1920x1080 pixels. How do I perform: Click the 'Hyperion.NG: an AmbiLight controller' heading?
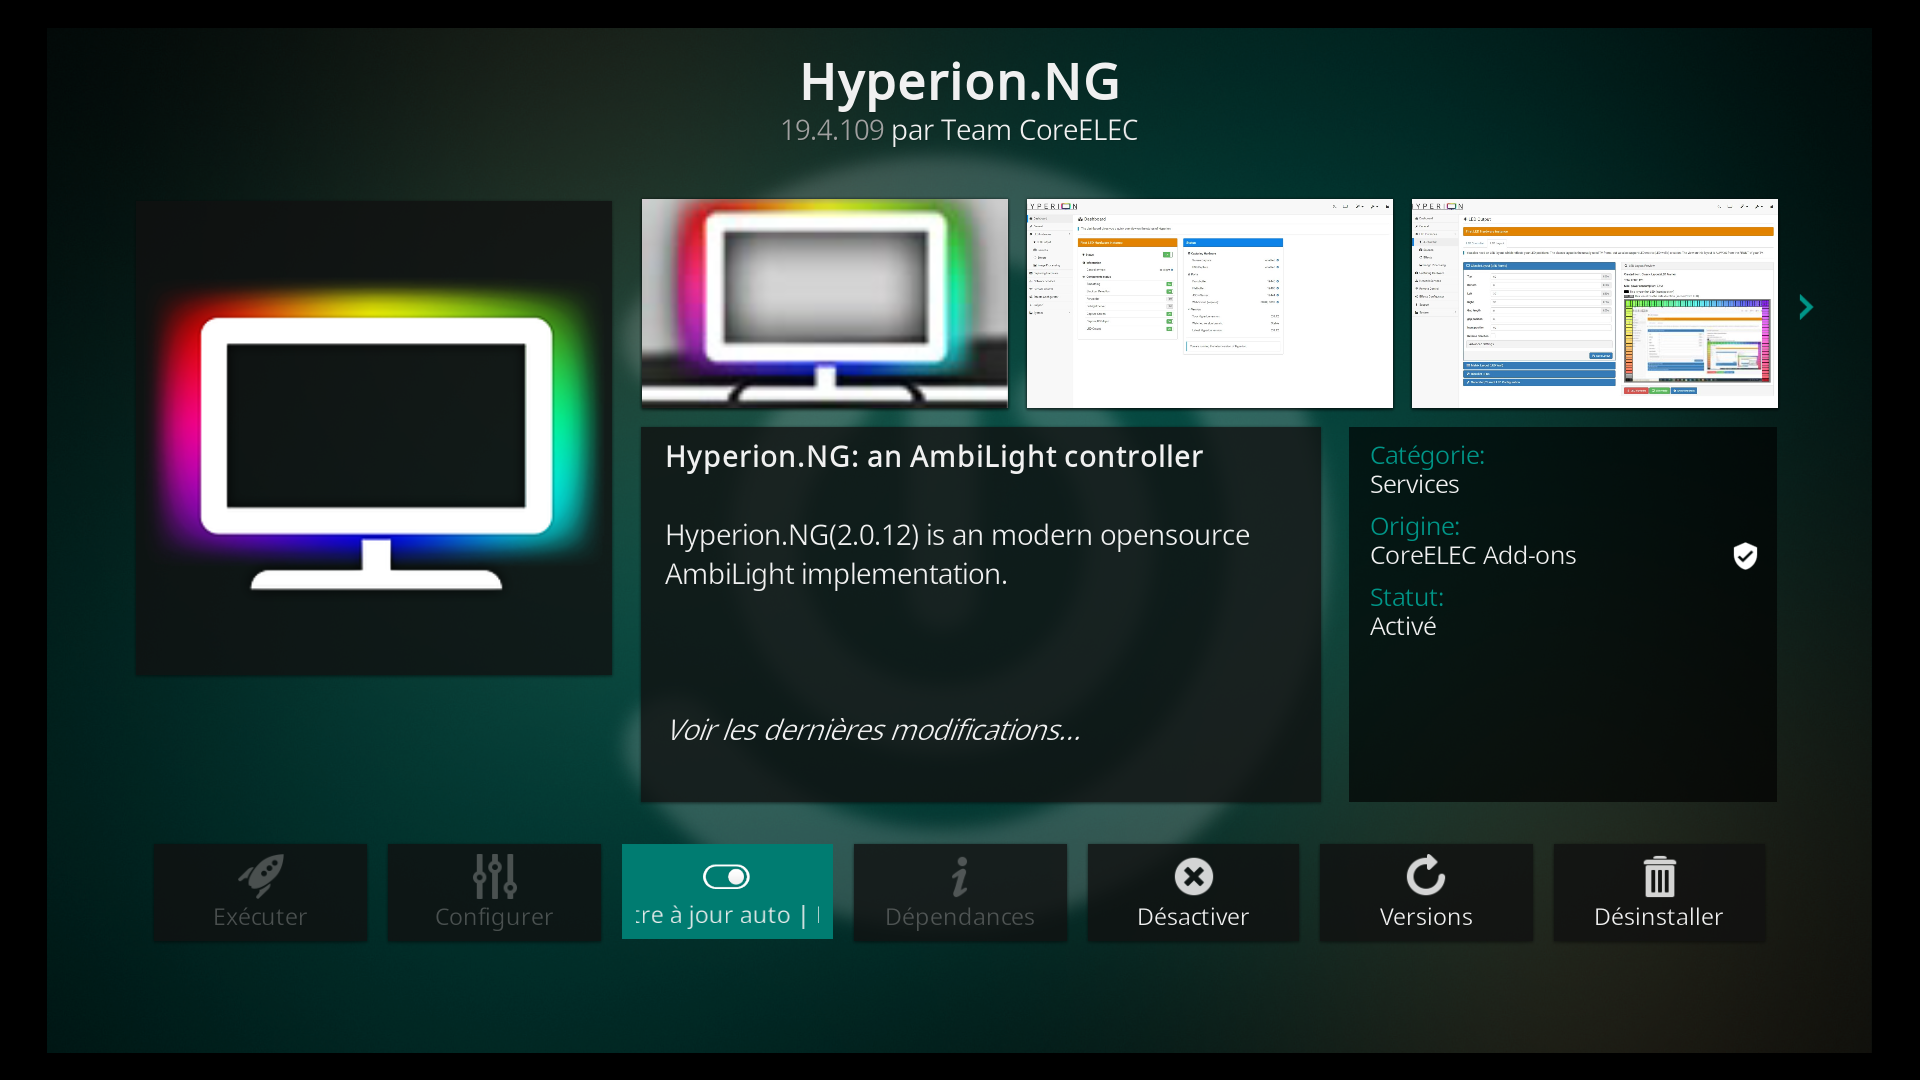click(x=934, y=456)
